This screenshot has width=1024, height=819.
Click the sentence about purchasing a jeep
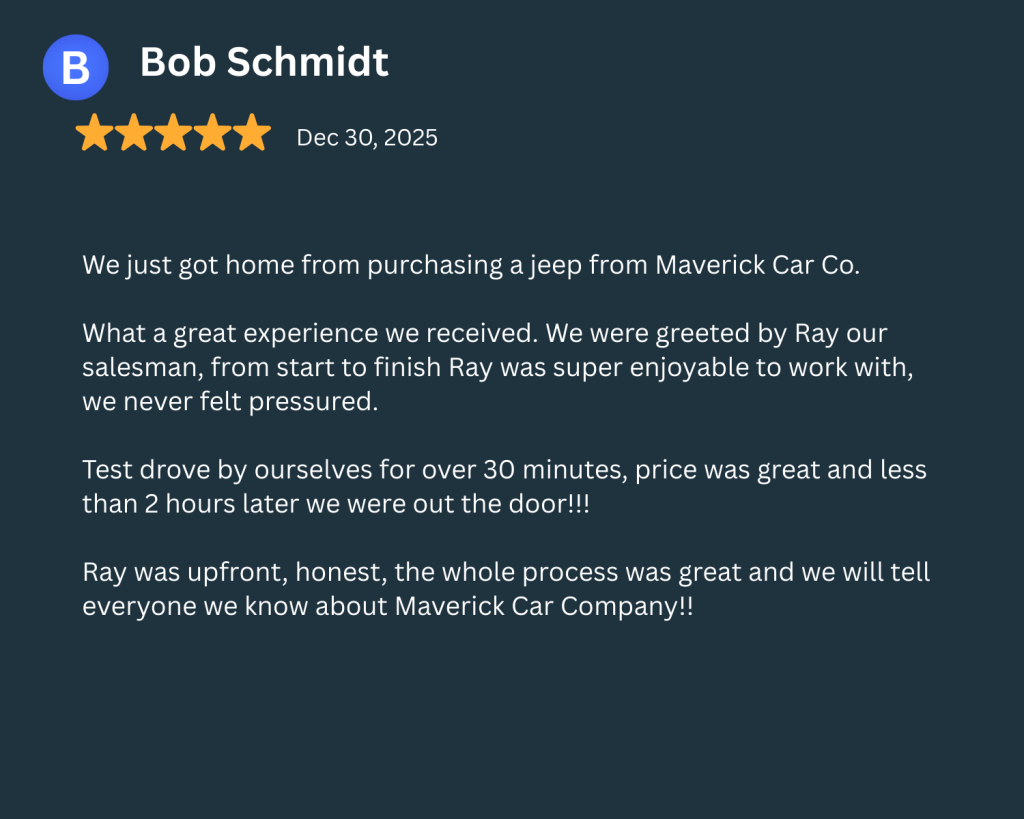470,266
